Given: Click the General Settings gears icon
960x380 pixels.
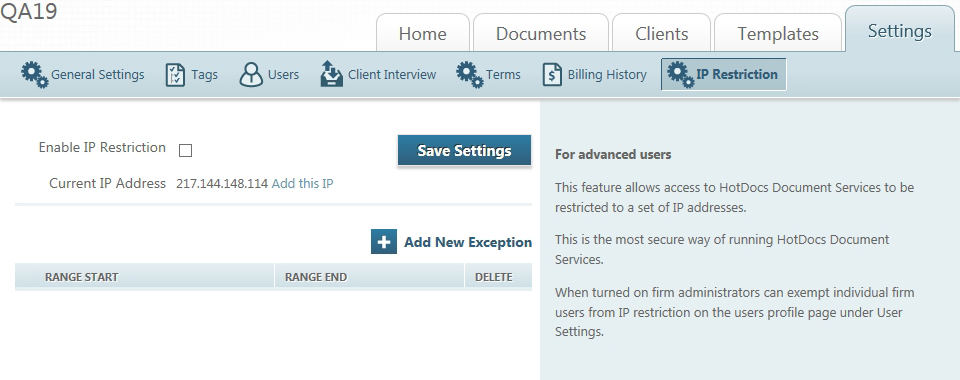Looking at the screenshot, I should 34,75.
